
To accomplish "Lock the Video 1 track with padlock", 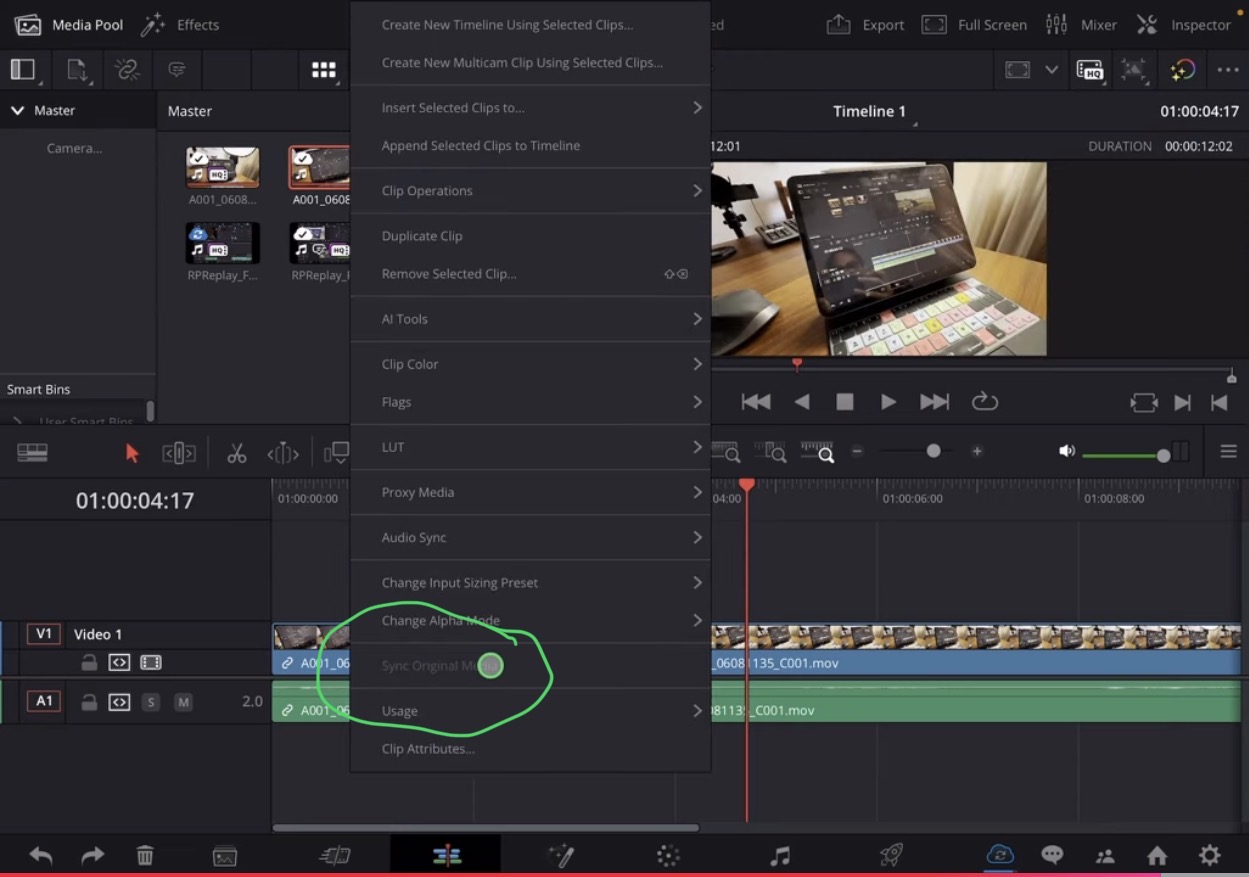I will (x=89, y=662).
